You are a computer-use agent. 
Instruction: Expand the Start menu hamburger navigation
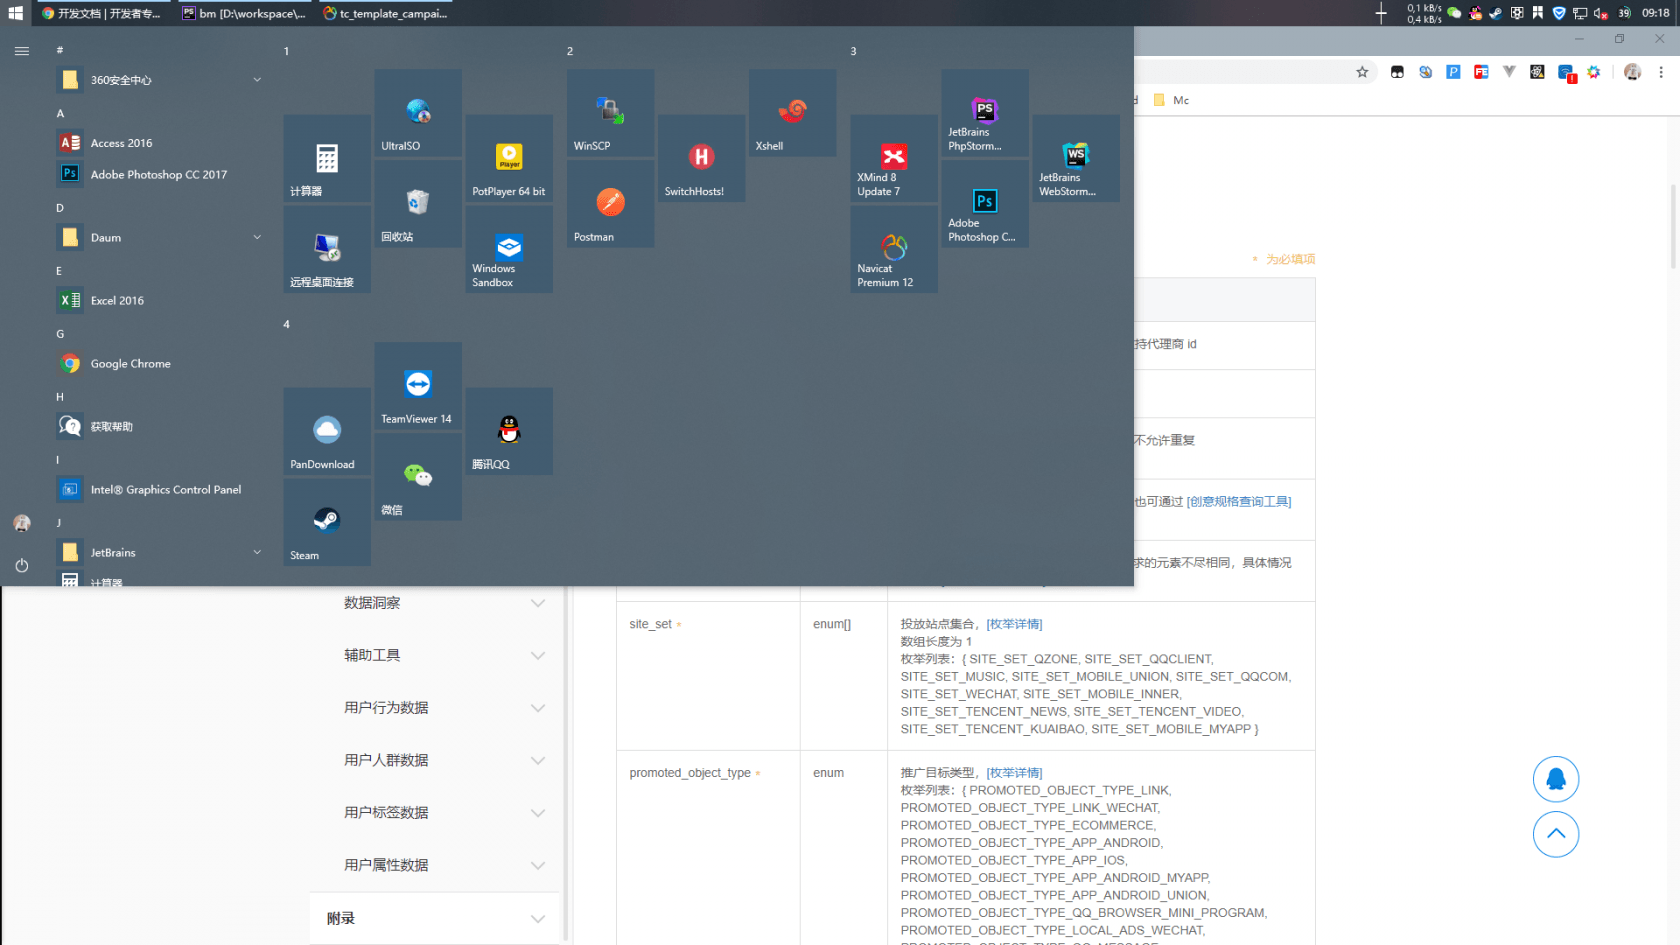pos(22,51)
